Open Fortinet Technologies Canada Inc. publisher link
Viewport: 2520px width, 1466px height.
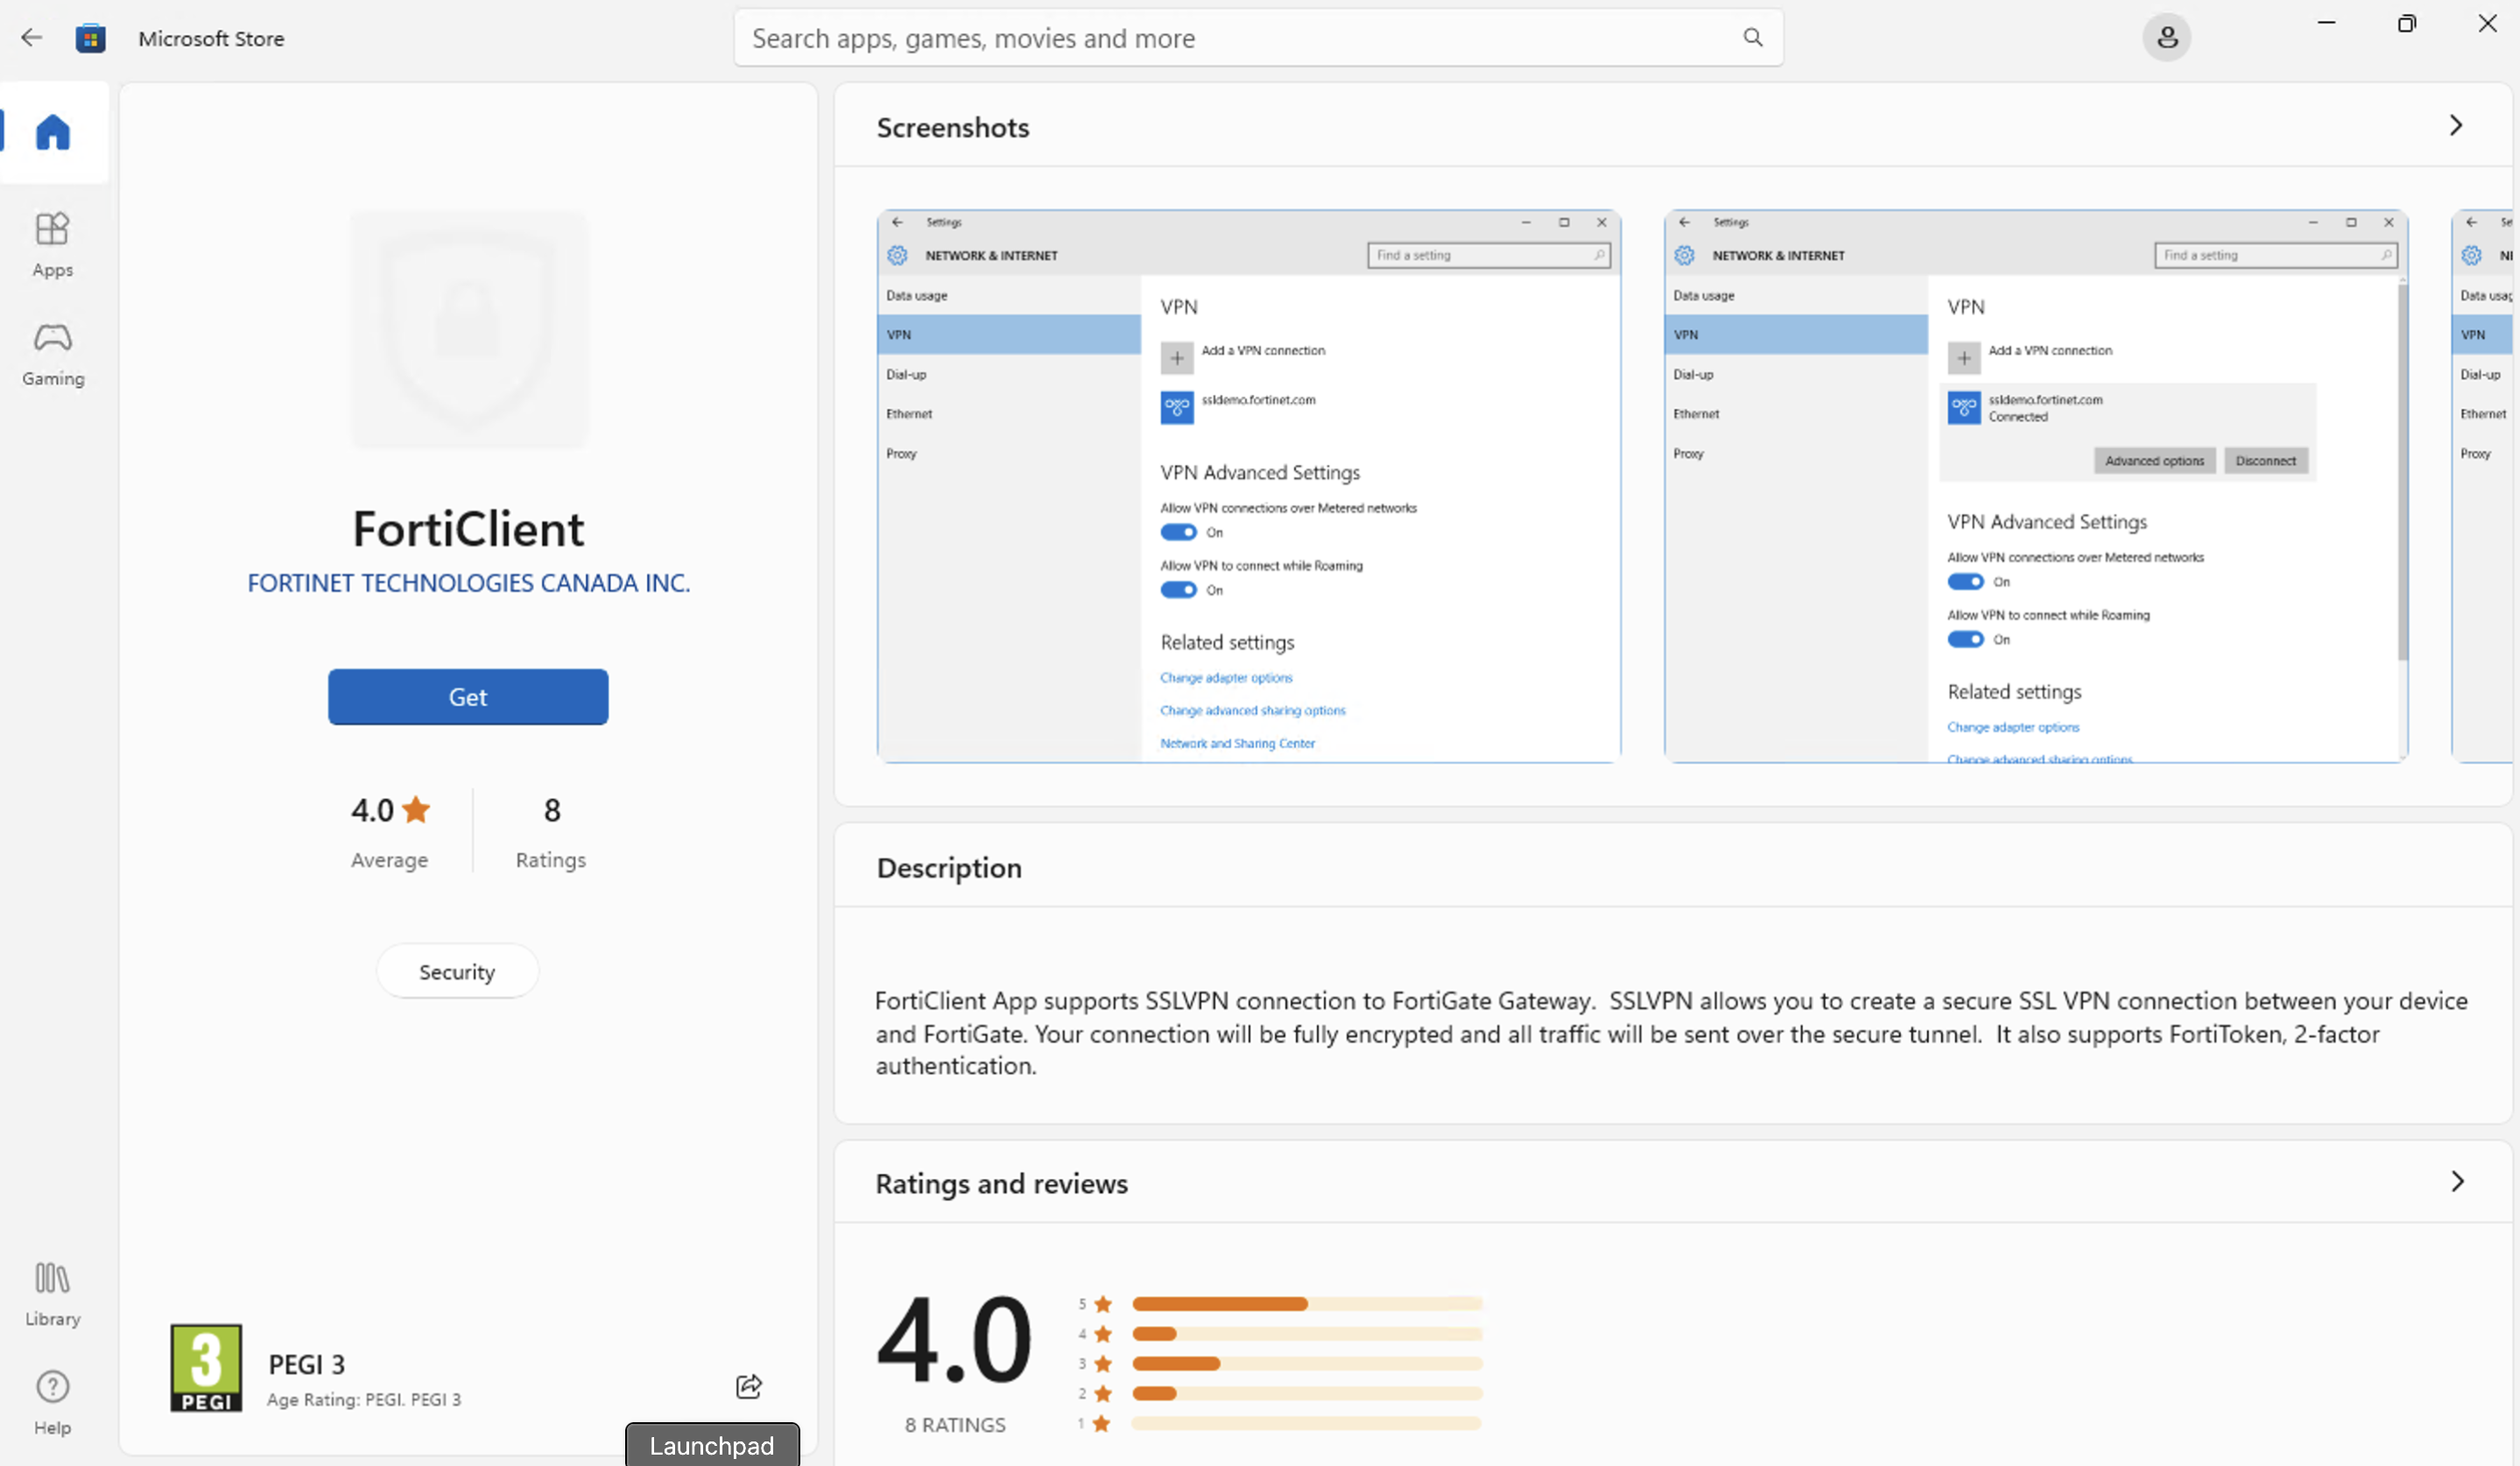click(x=468, y=583)
